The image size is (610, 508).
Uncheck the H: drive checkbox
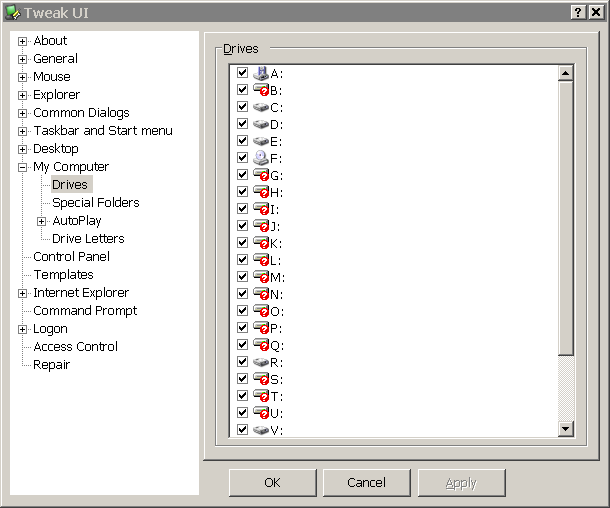242,192
